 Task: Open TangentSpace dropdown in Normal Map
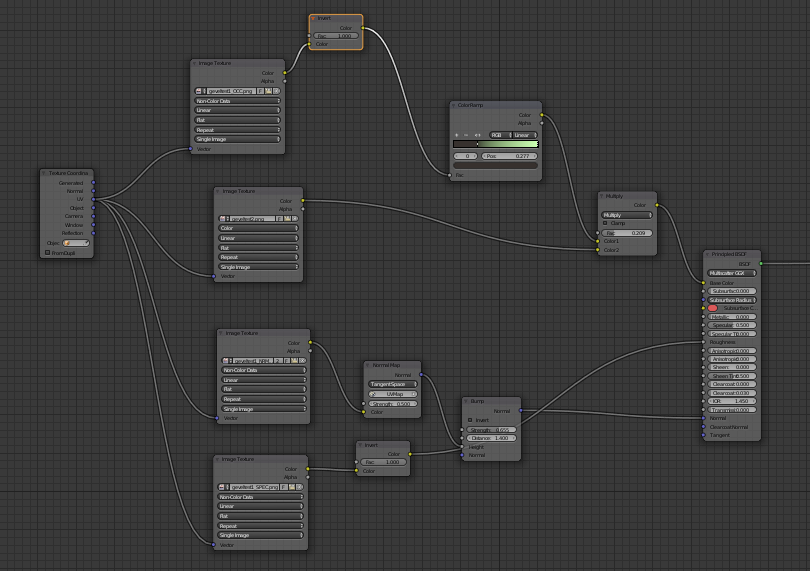pyautogui.click(x=393, y=384)
